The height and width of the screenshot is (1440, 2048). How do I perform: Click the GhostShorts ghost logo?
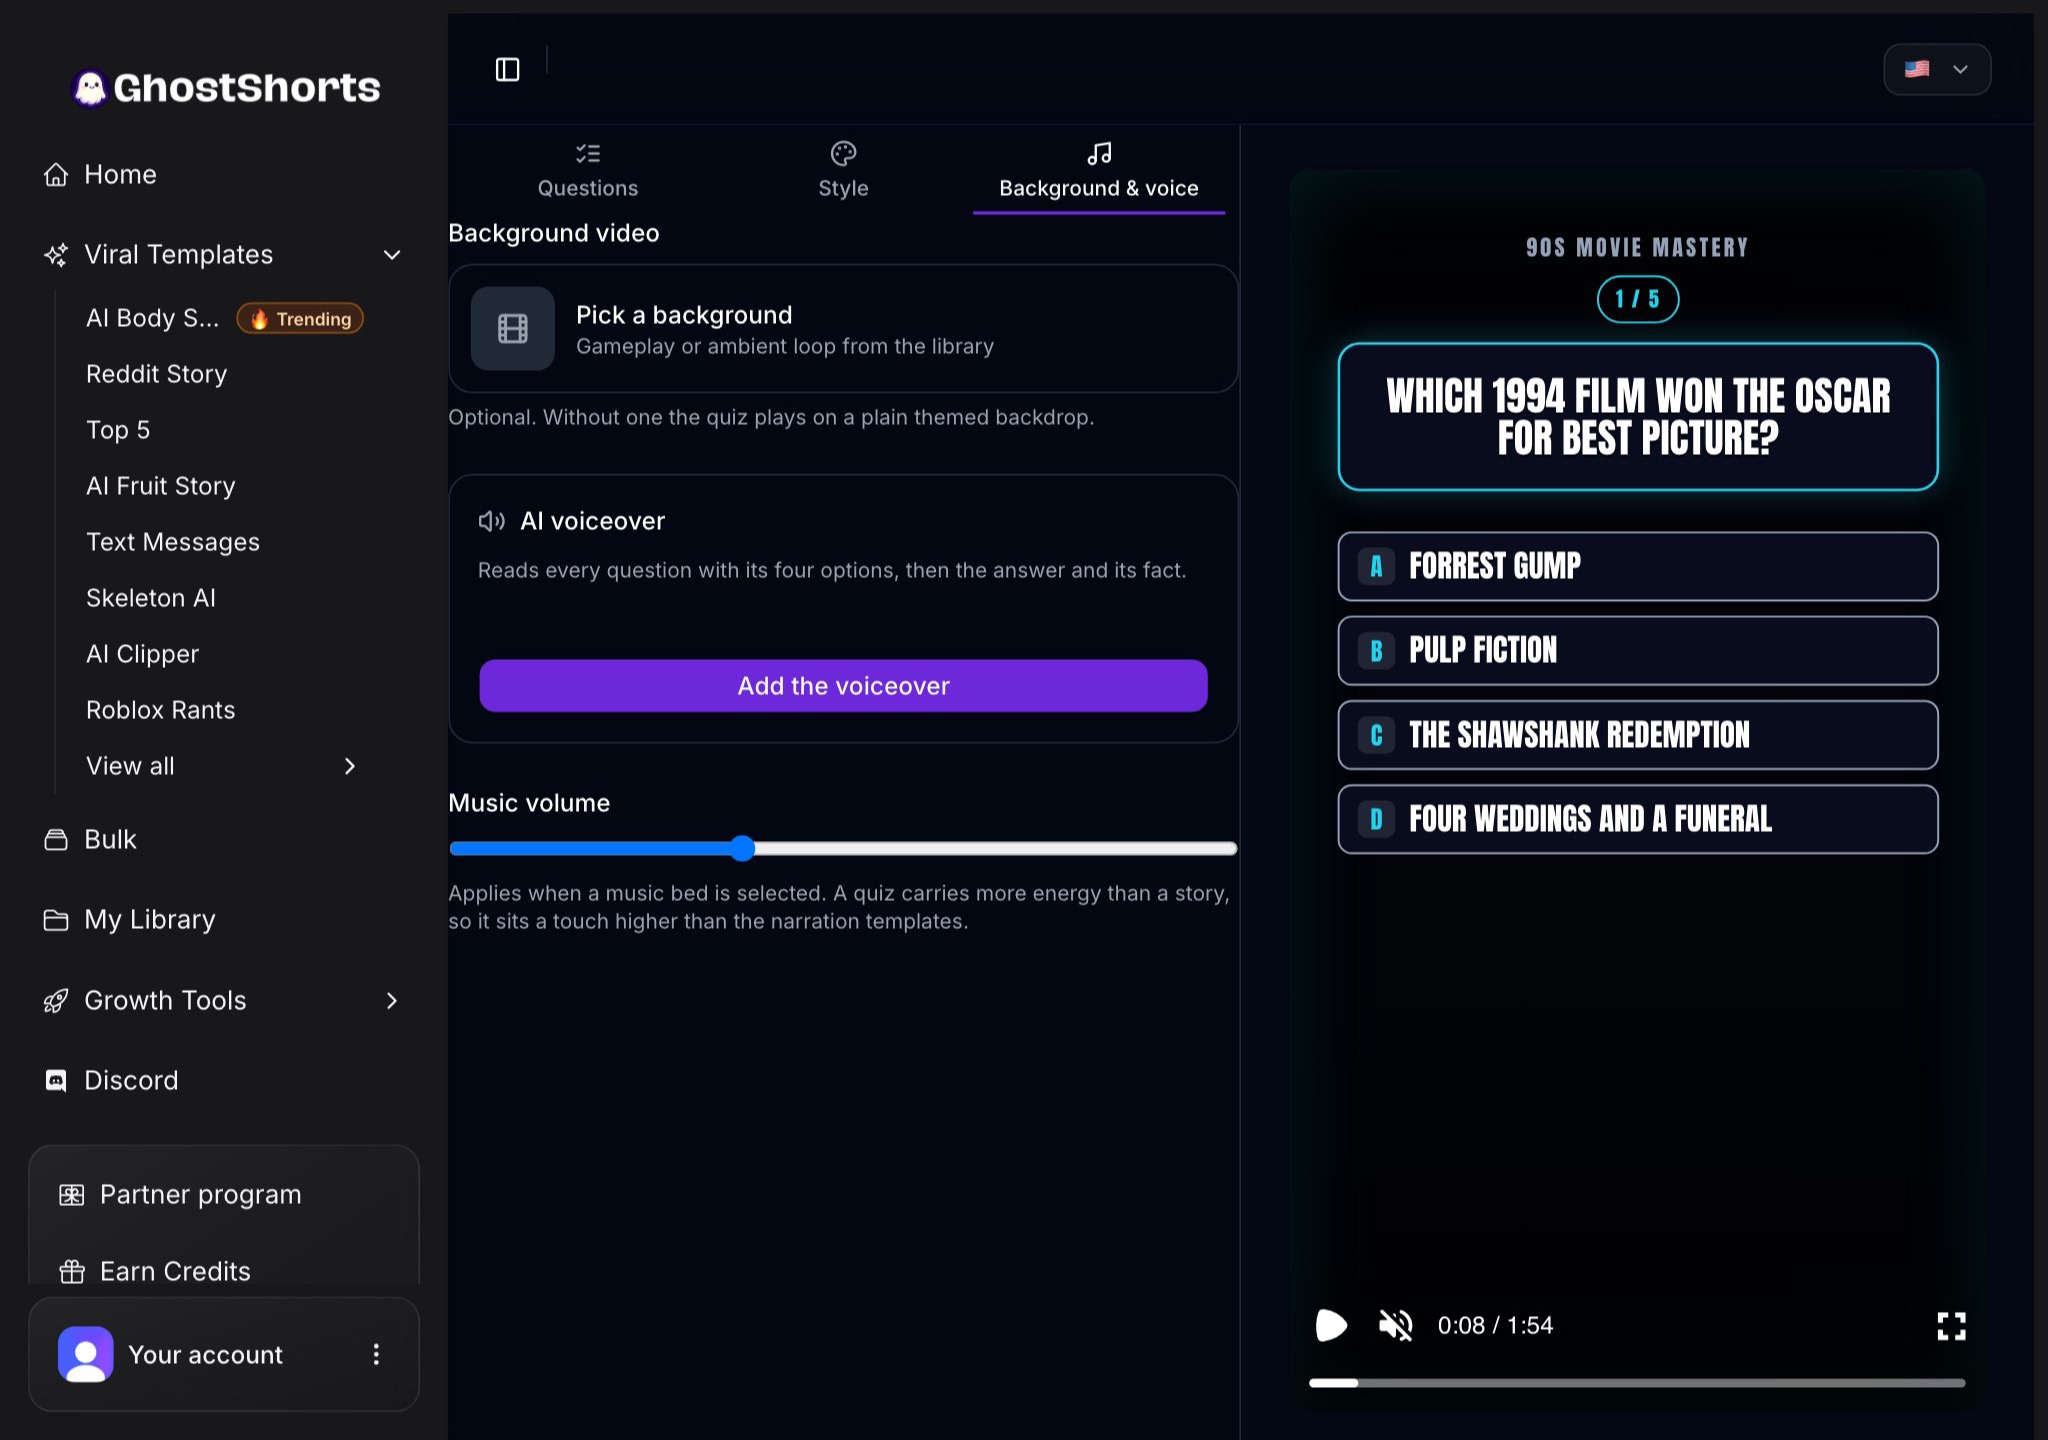tap(90, 88)
